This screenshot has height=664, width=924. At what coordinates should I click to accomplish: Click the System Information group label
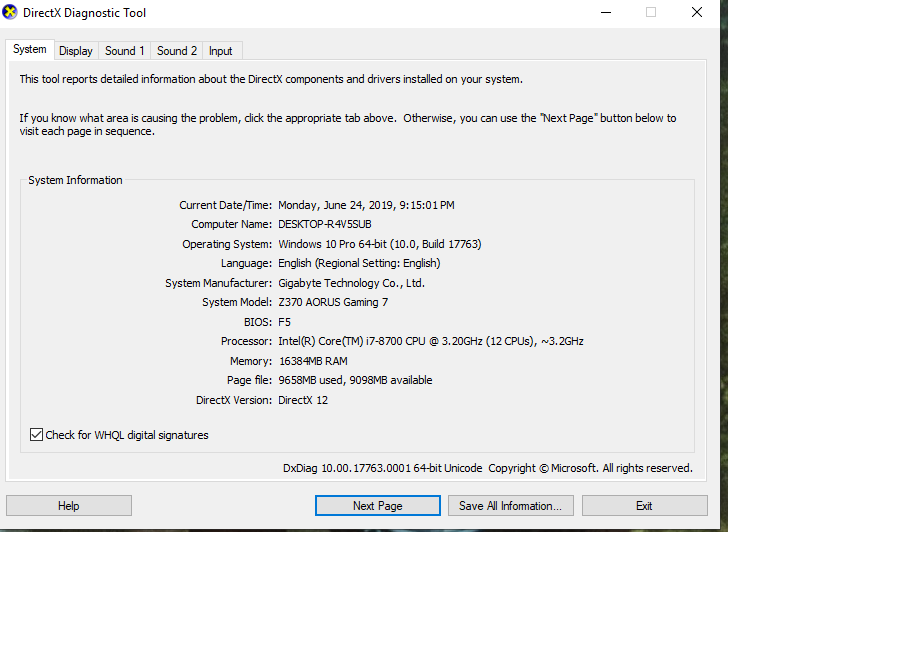click(x=75, y=180)
